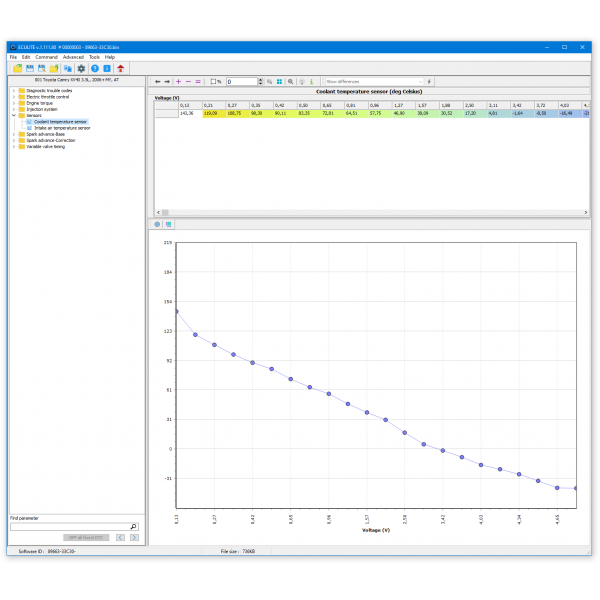Screen dimensions: 600x600
Task: Select the 119,09 yellow table cell
Action: point(210,114)
